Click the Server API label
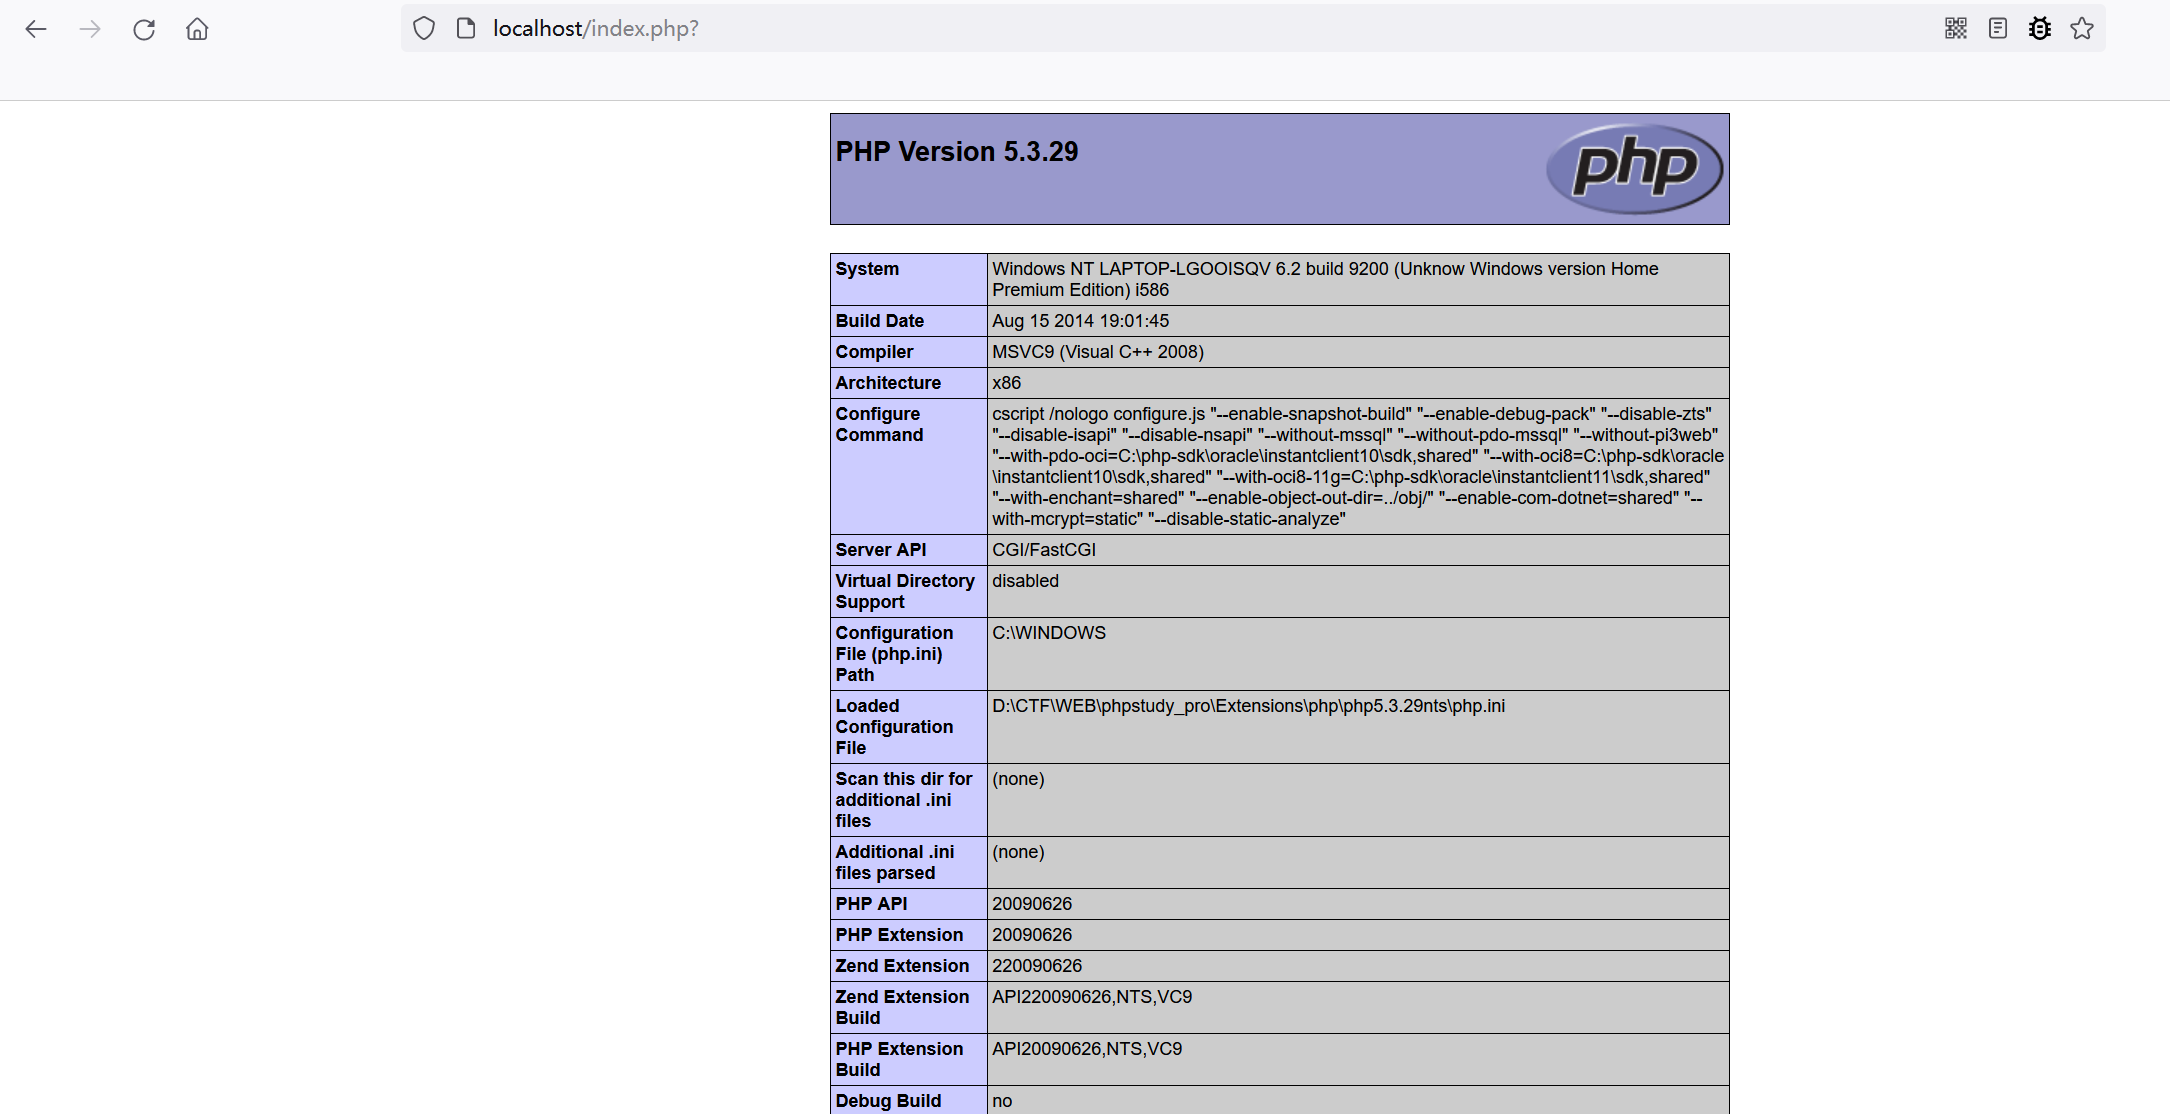 click(x=881, y=550)
